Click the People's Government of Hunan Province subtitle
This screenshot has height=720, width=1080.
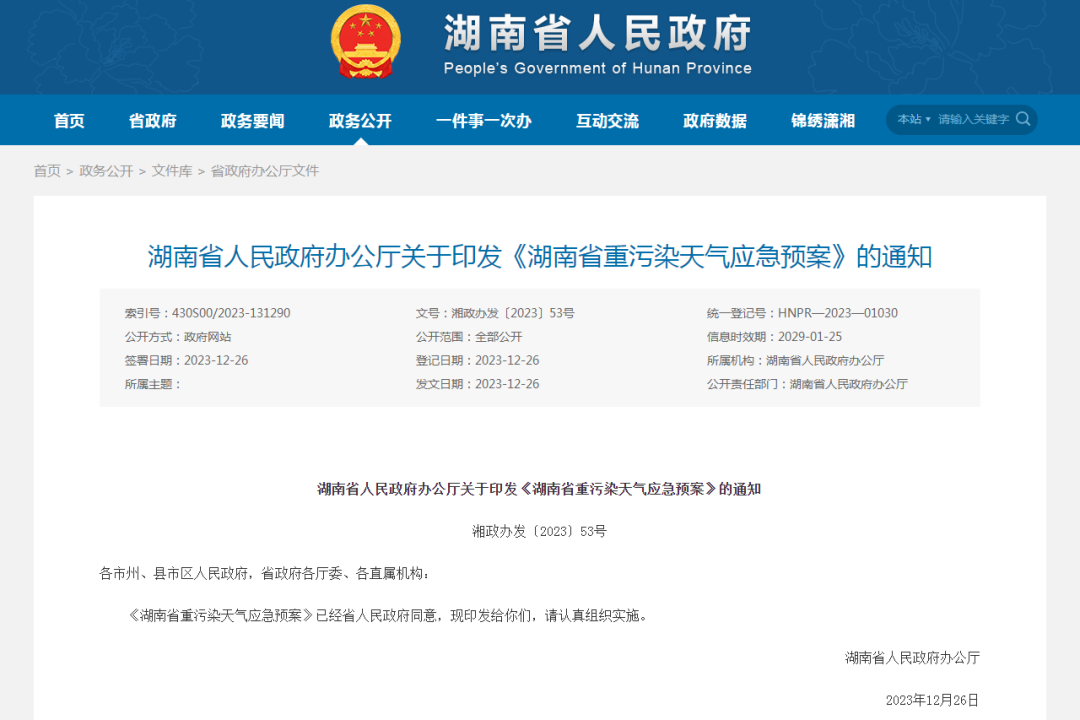pyautogui.click(x=597, y=68)
